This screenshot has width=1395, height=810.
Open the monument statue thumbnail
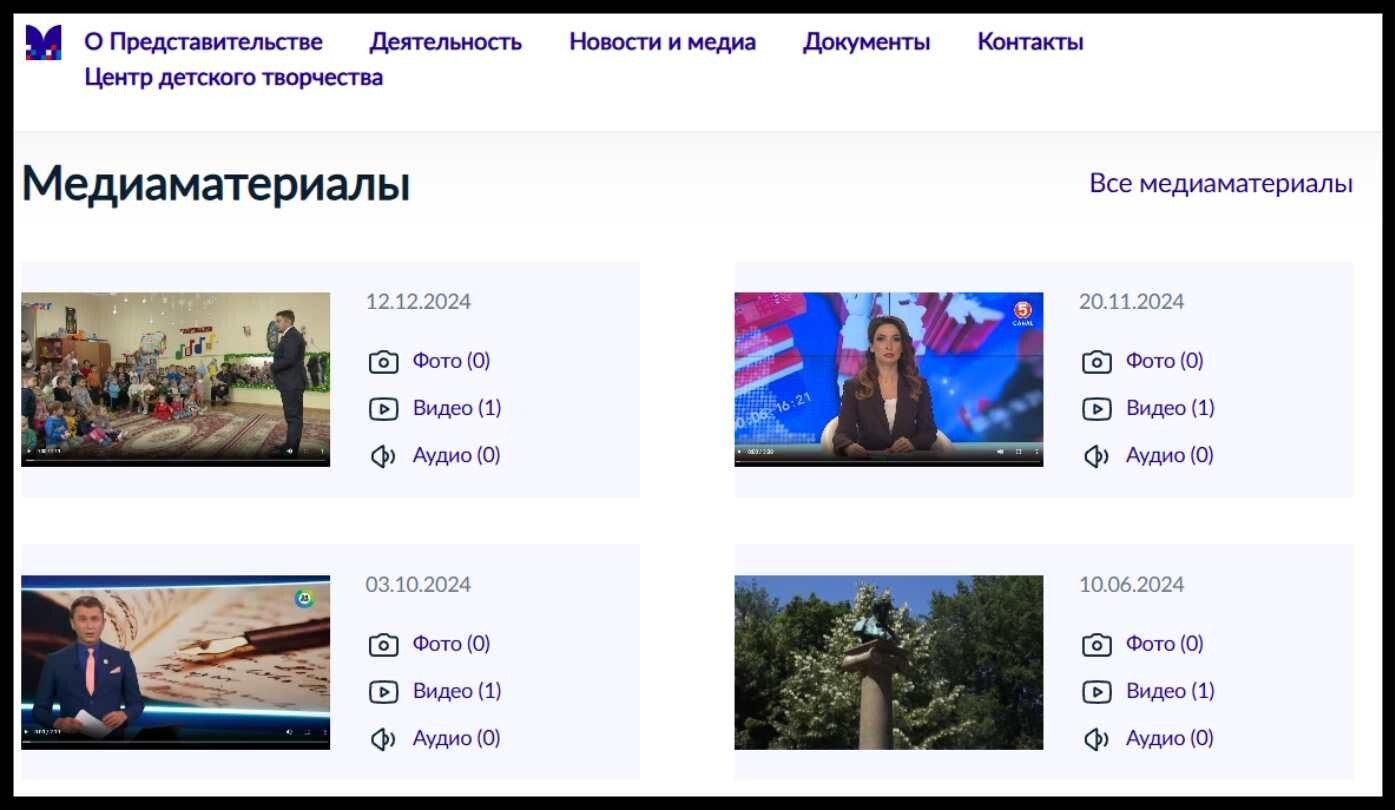888,662
